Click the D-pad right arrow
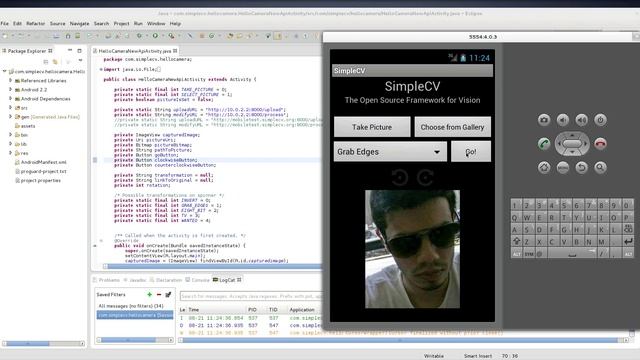This screenshot has width=640, height=360. (x=585, y=144)
